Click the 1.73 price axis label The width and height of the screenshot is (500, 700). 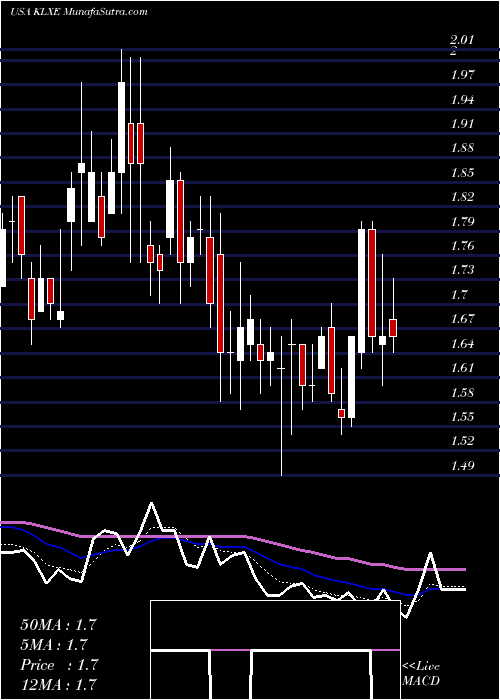tap(461, 270)
